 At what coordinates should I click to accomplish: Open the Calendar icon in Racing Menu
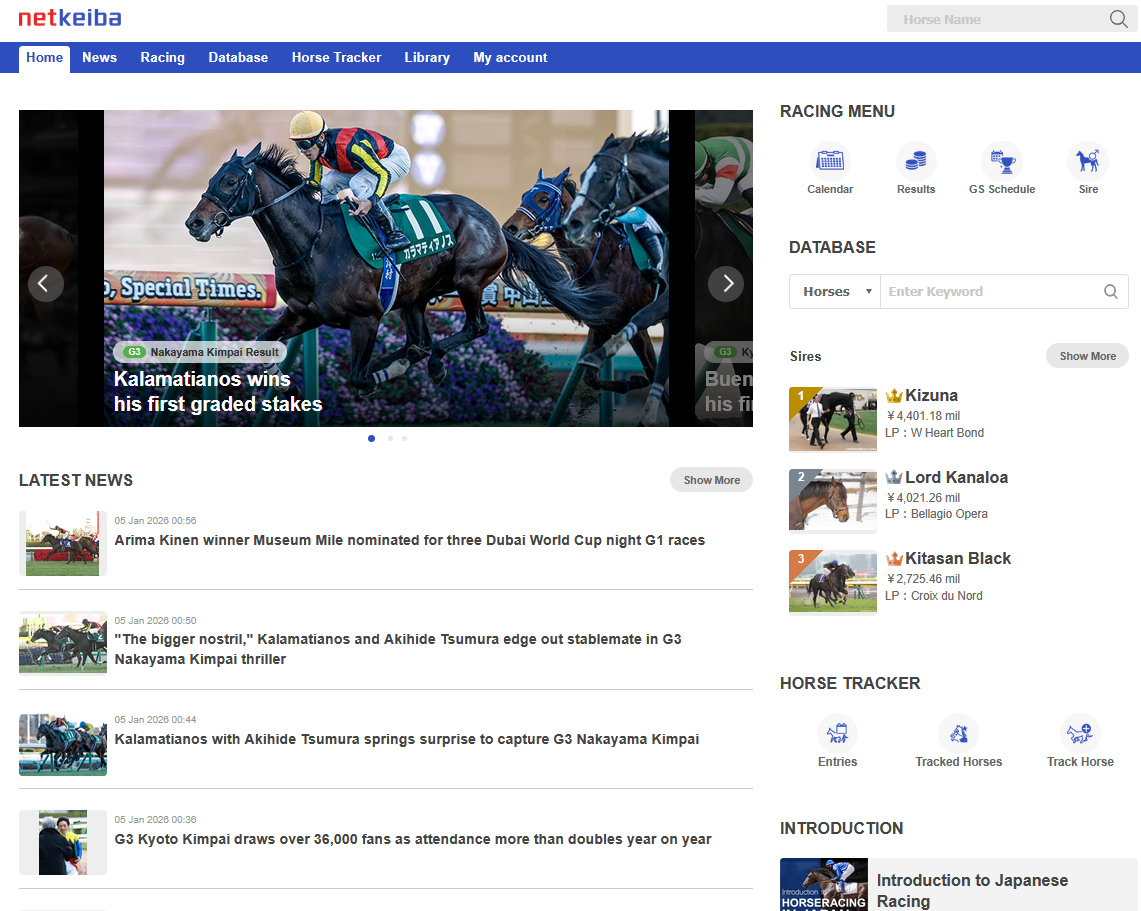[x=830, y=161]
